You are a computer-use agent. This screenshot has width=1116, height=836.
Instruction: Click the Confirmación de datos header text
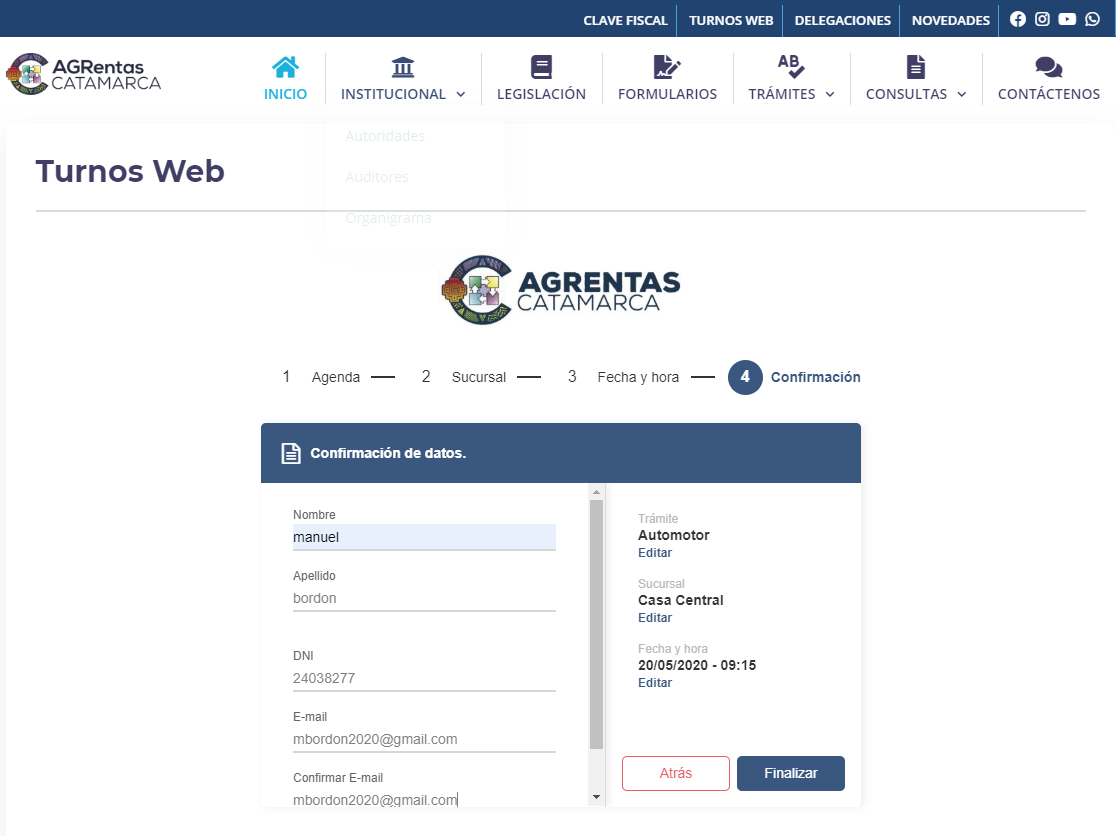(x=388, y=453)
